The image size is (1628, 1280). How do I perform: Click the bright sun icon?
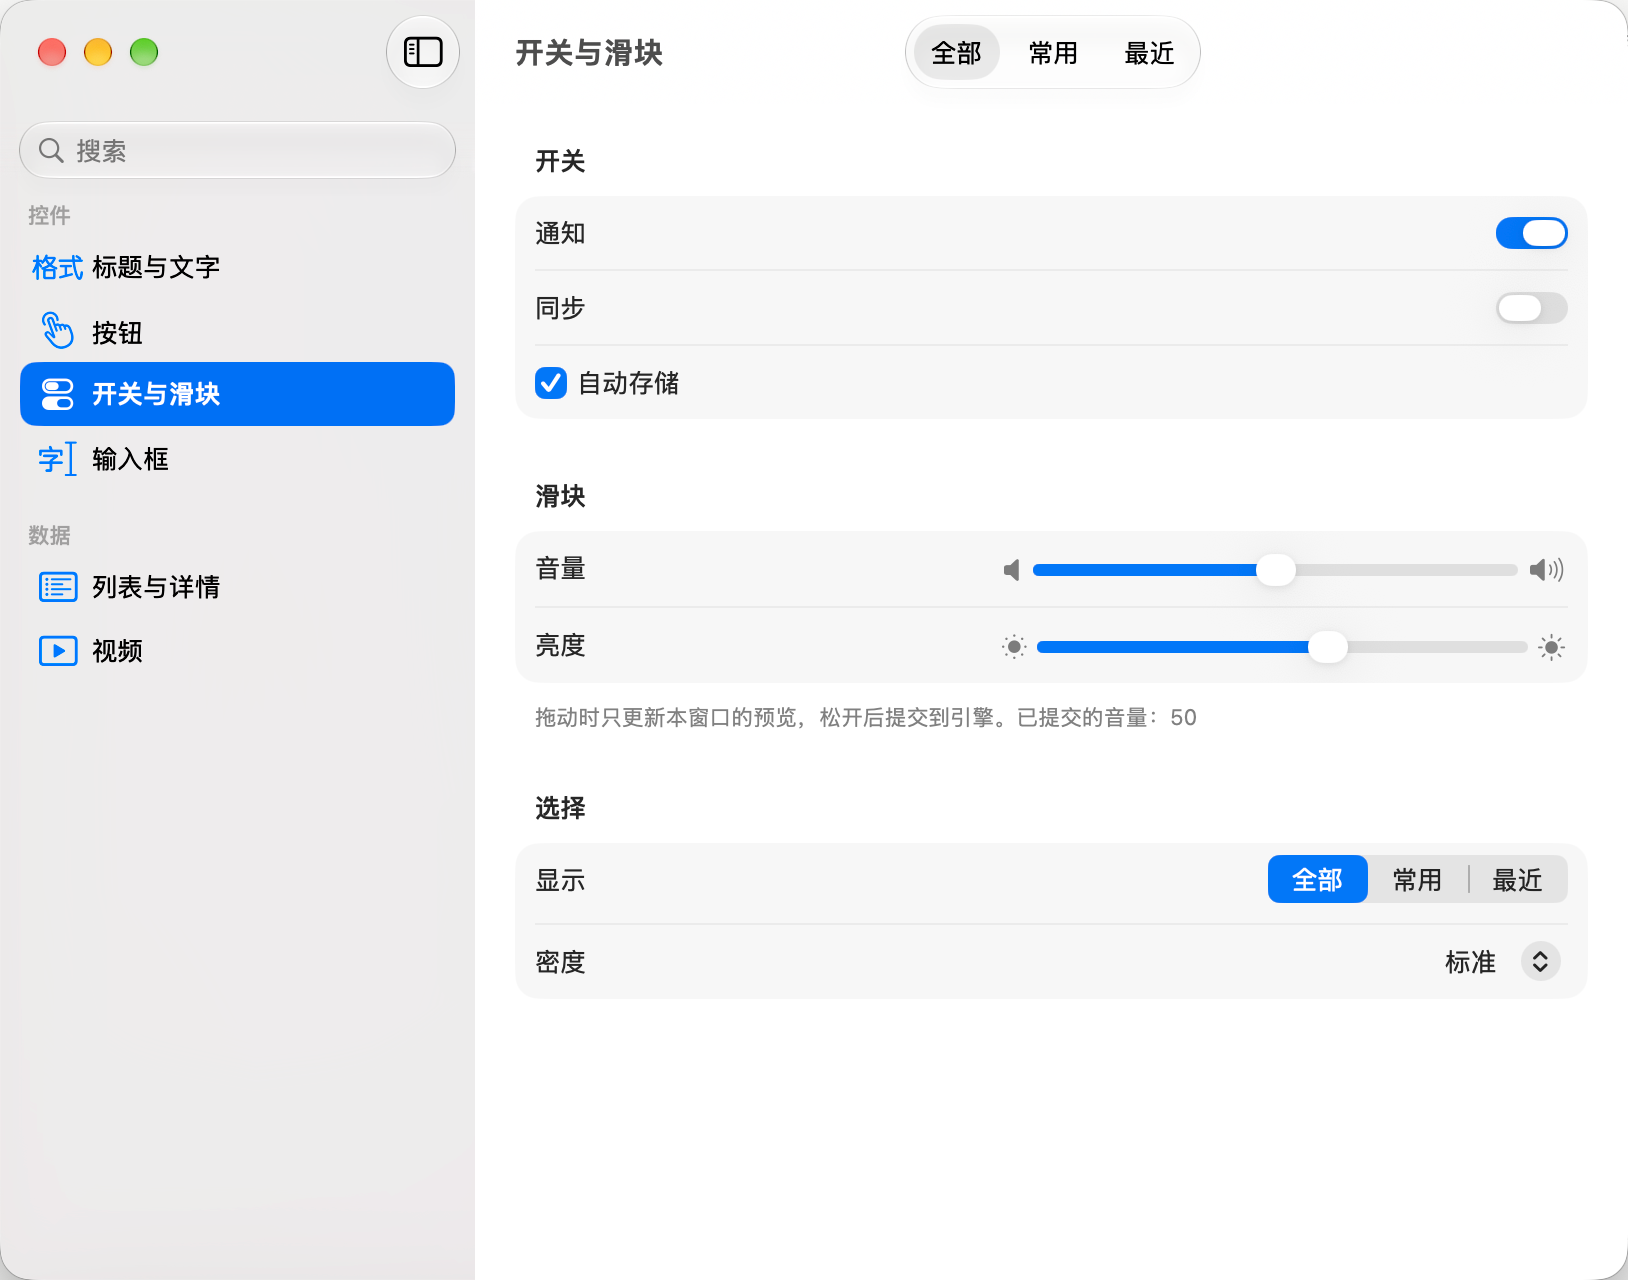pyautogui.click(x=1551, y=647)
